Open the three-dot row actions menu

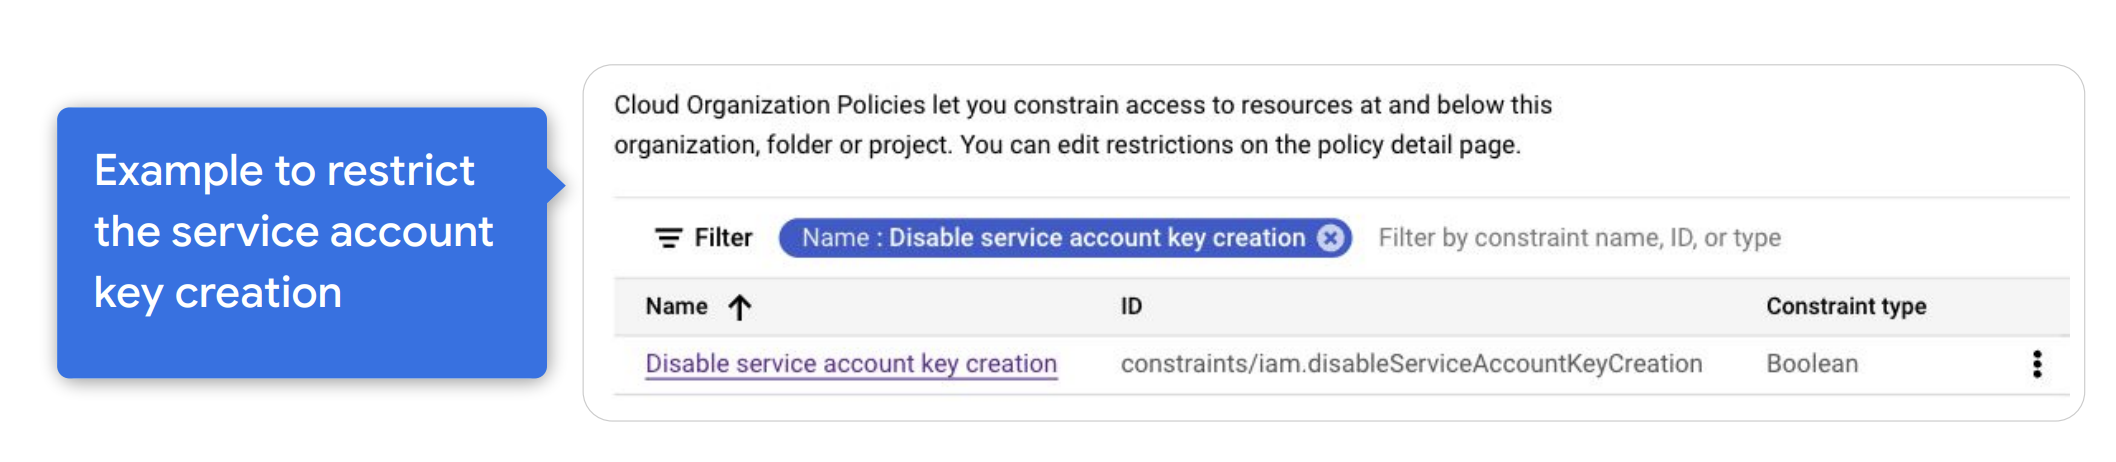[2036, 364]
